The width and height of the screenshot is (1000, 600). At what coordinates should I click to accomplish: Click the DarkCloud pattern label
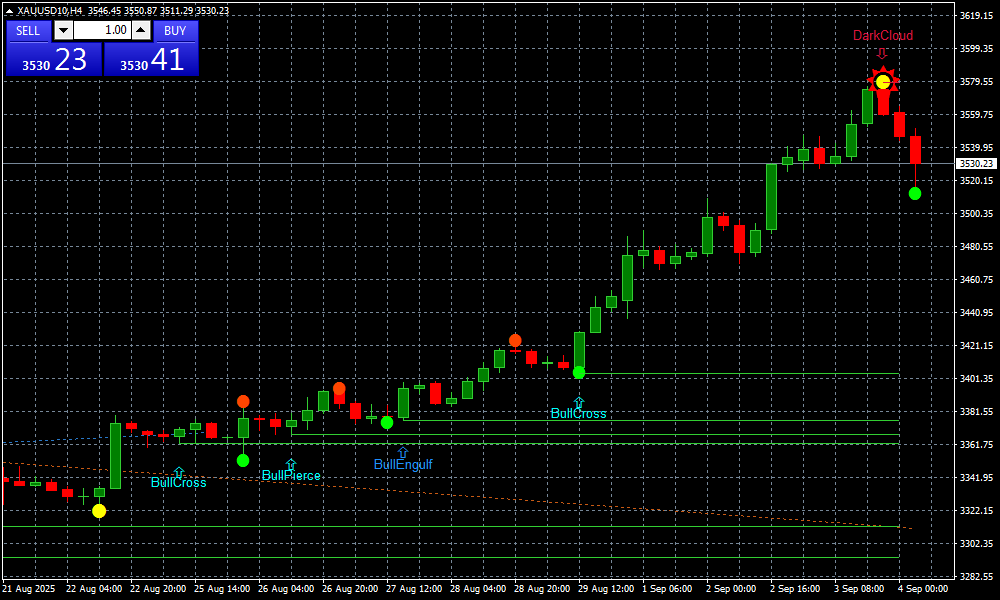pyautogui.click(x=882, y=36)
